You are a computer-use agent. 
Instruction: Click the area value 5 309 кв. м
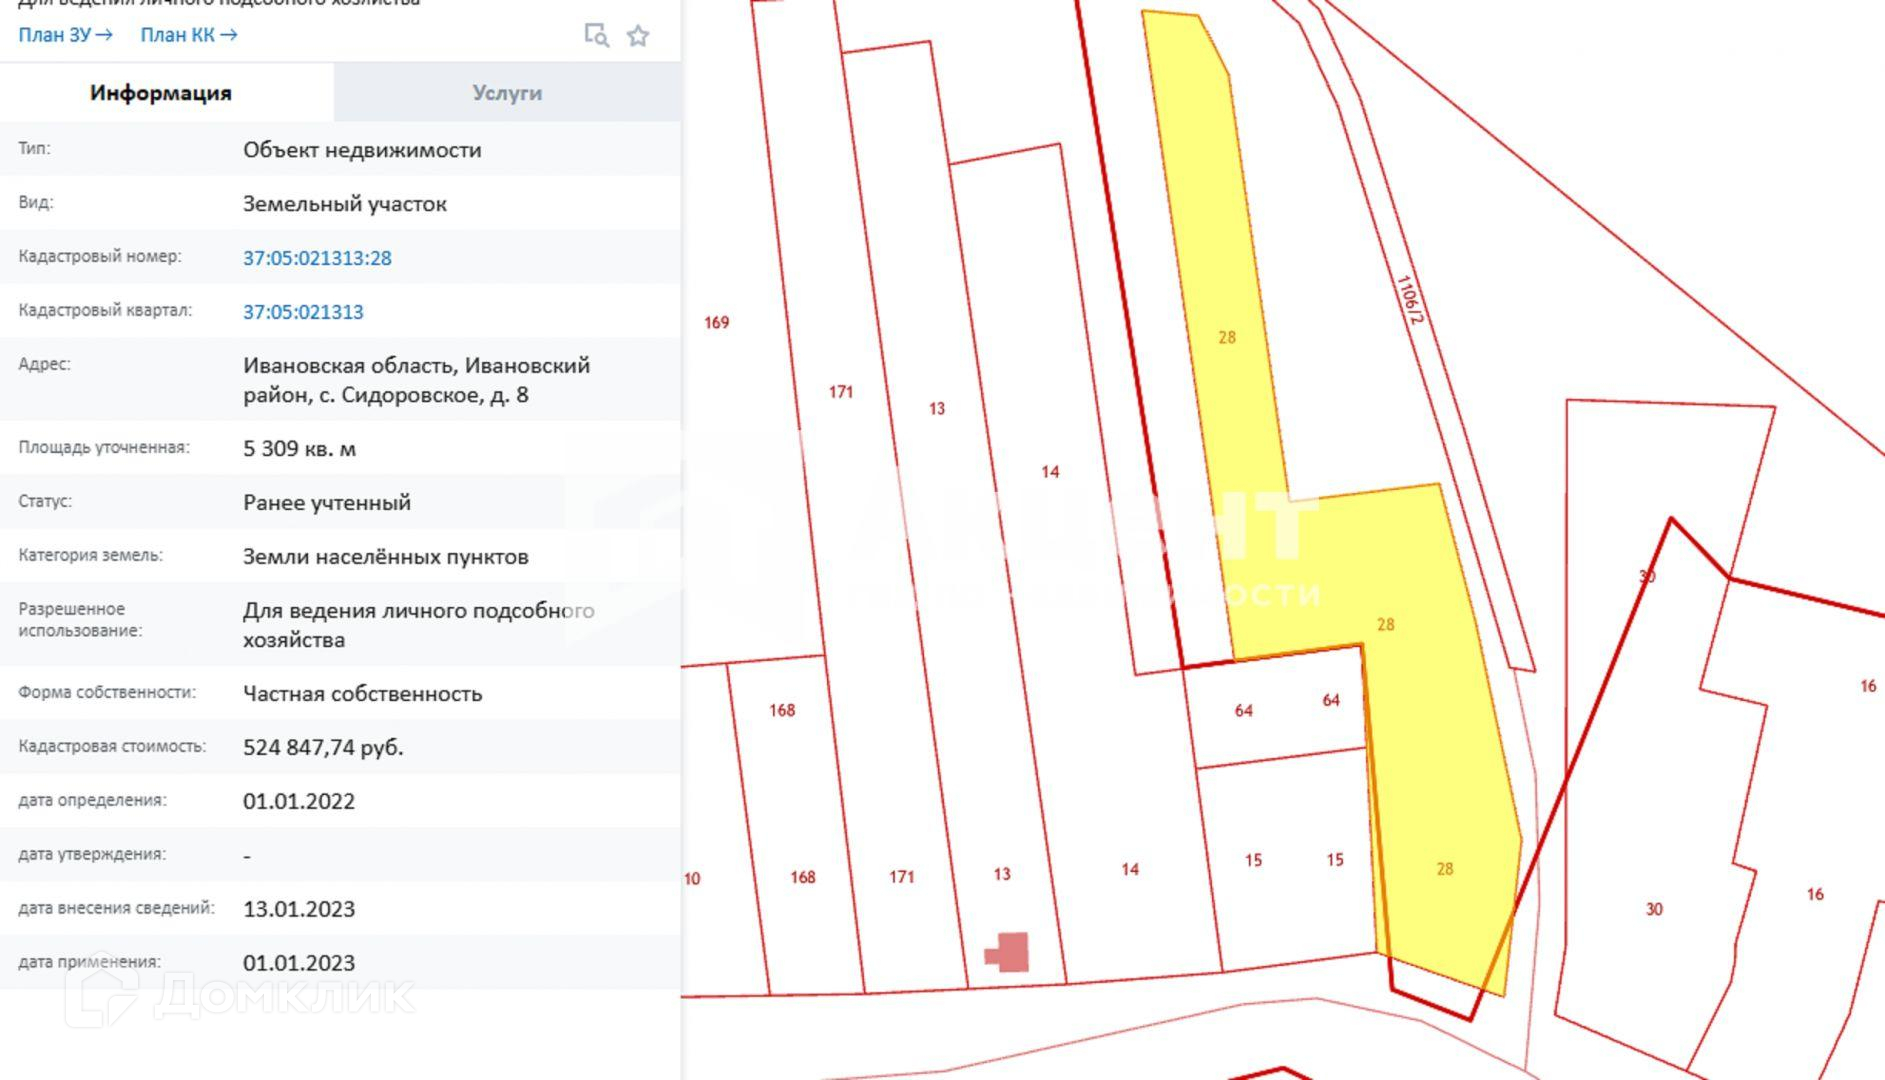(299, 449)
